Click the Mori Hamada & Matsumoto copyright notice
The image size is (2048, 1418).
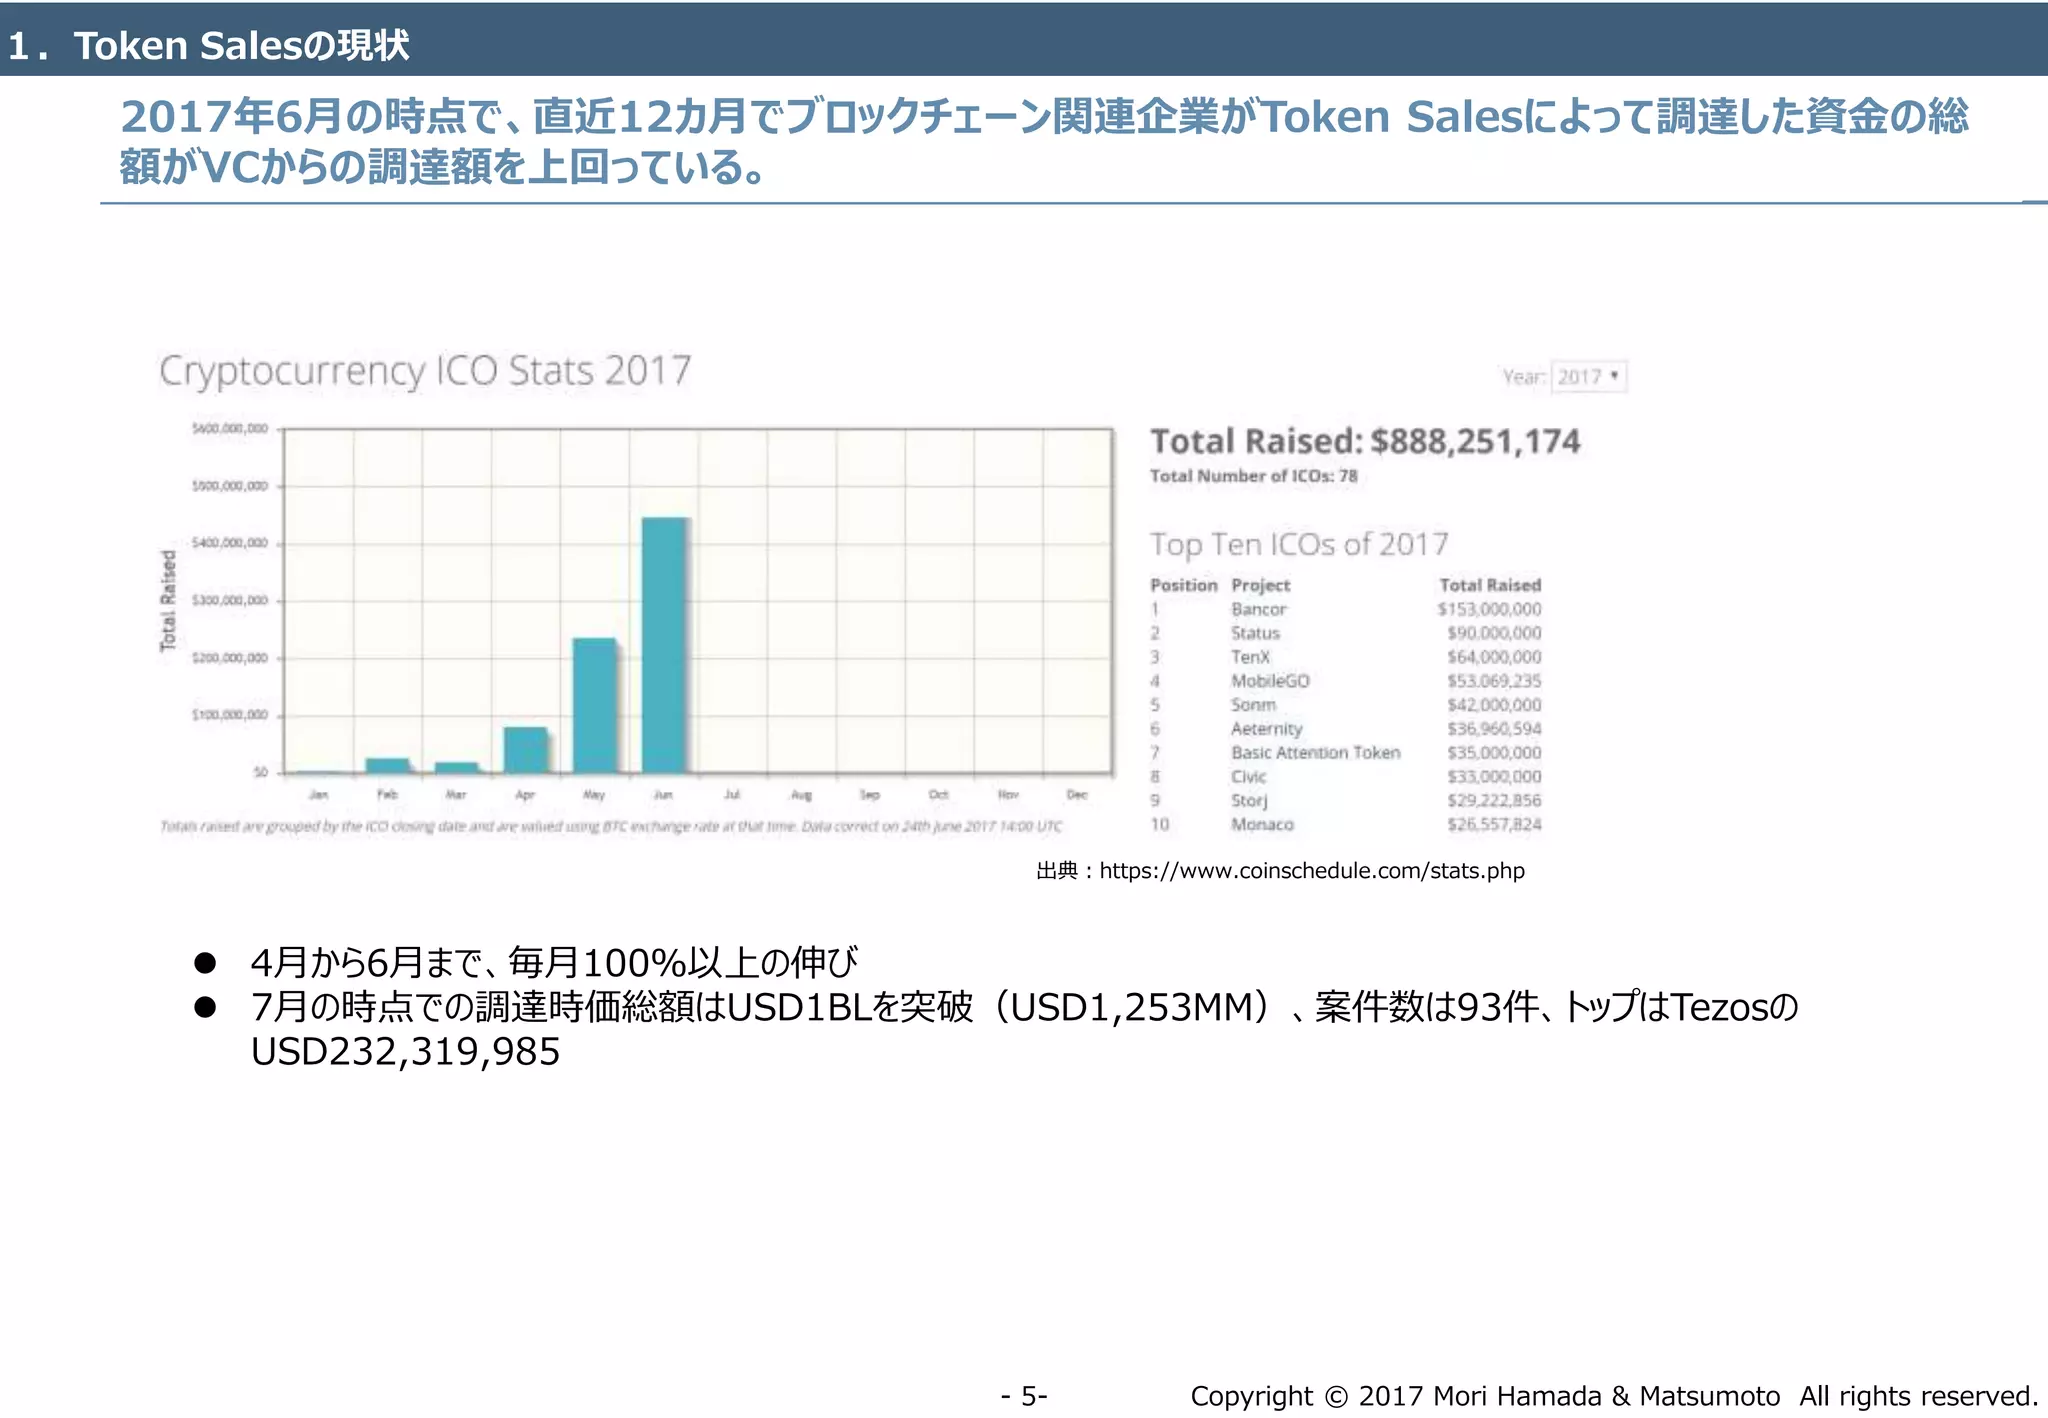1614,1396
